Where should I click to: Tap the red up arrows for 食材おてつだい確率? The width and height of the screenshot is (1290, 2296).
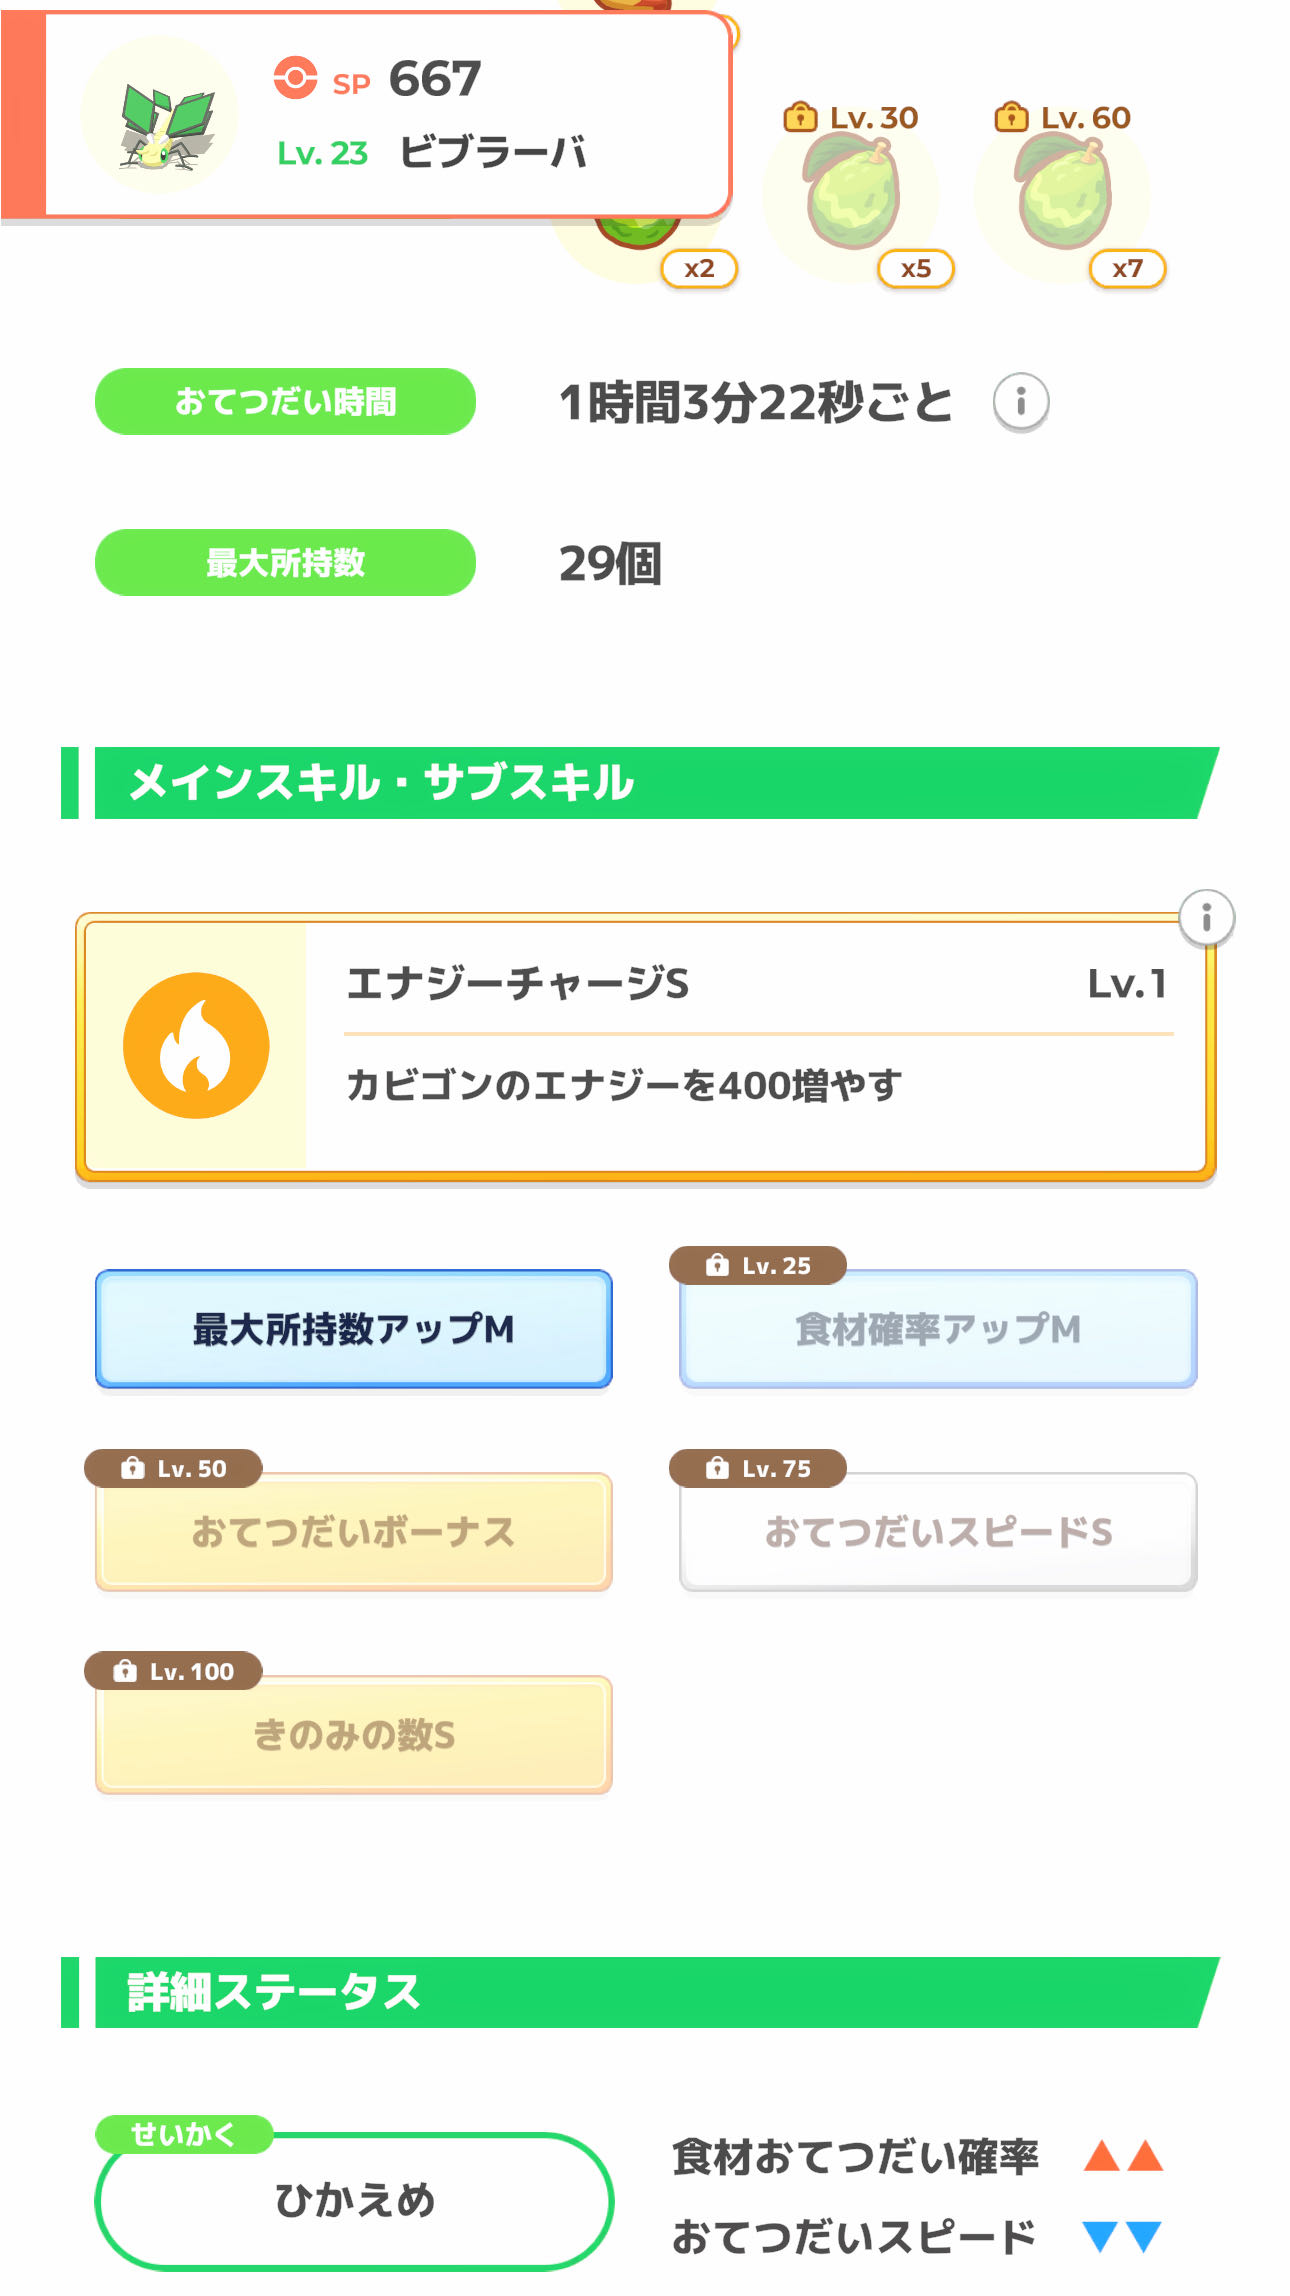click(1123, 2156)
